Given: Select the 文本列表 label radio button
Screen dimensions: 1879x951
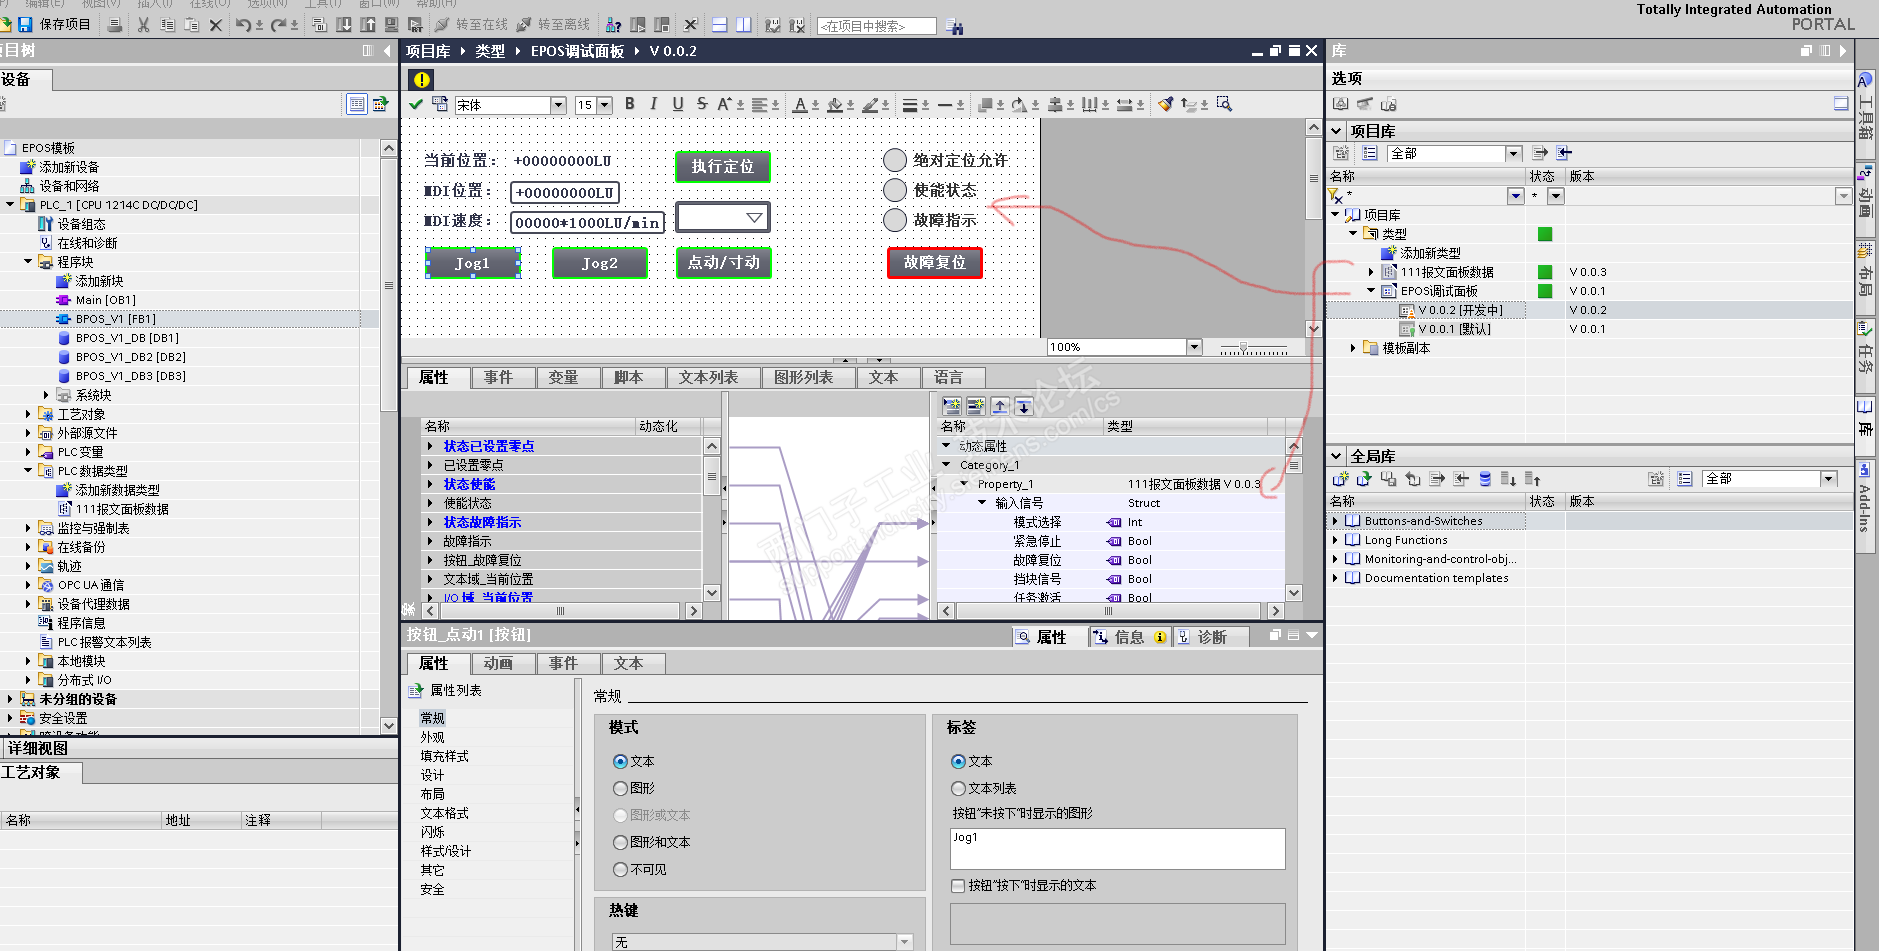Looking at the screenshot, I should coord(958,788).
